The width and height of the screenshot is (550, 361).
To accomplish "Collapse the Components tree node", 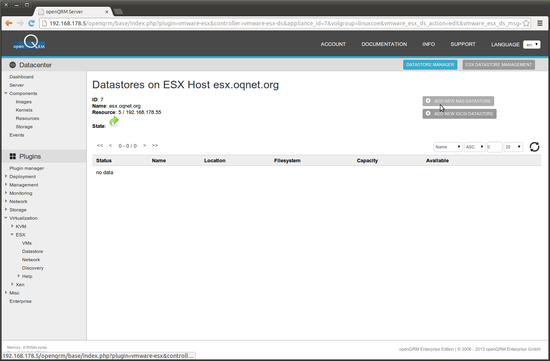I will [6, 93].
